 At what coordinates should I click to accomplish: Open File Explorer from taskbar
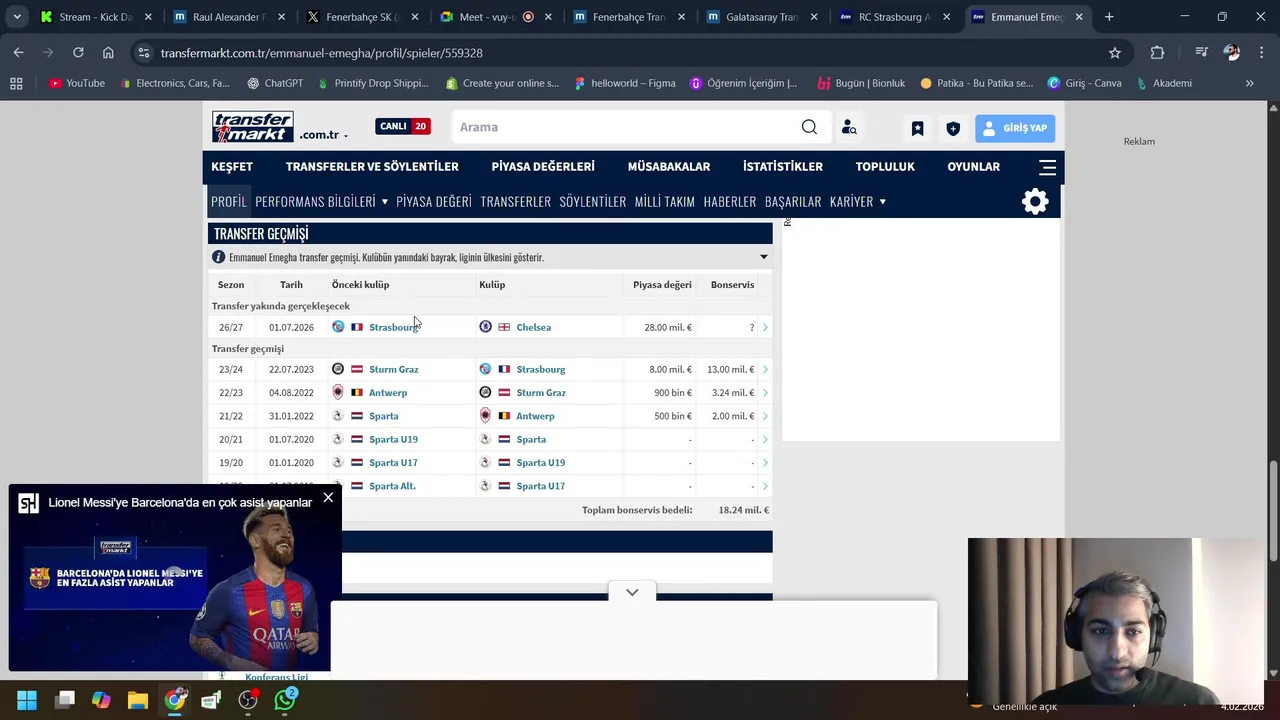click(x=138, y=700)
